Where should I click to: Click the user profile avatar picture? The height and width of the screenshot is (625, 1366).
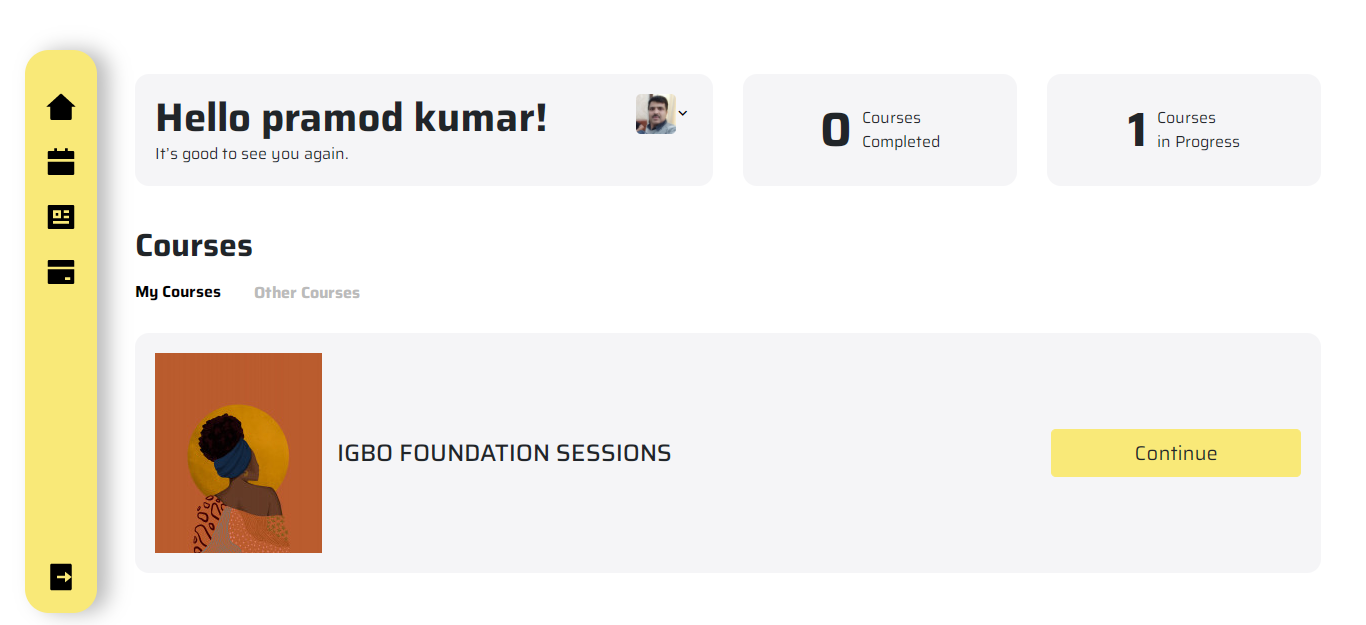click(655, 114)
